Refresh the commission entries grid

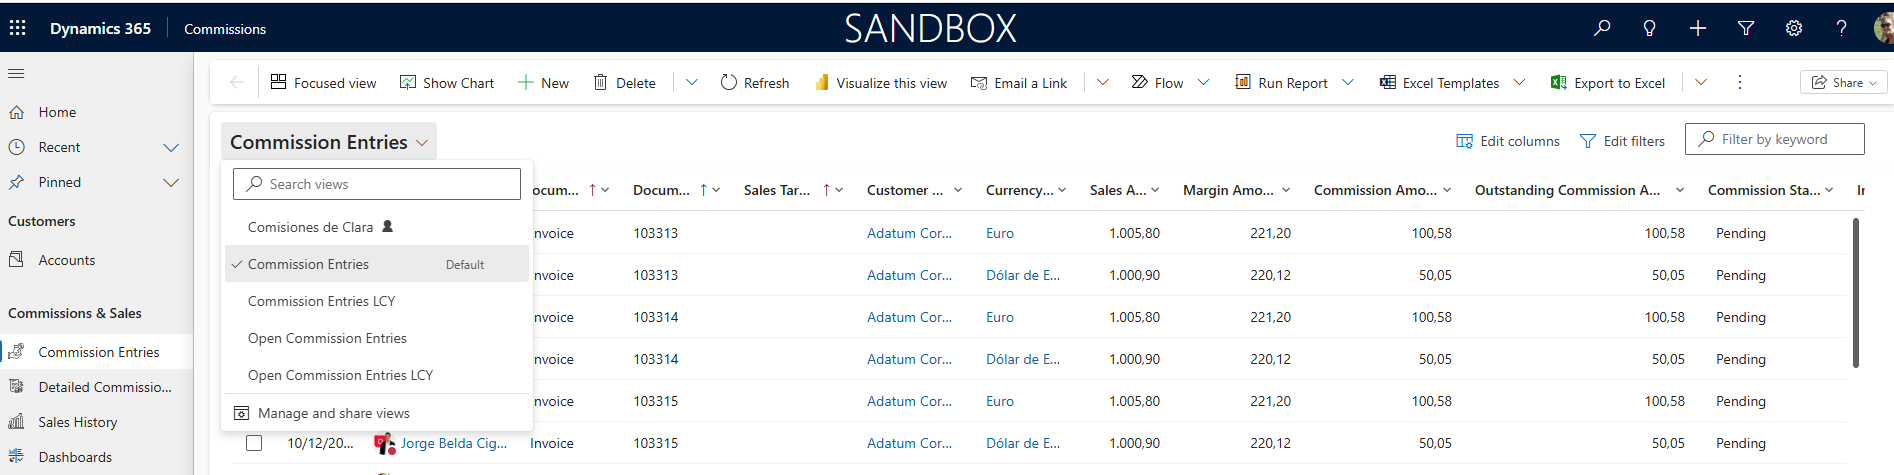pos(755,82)
